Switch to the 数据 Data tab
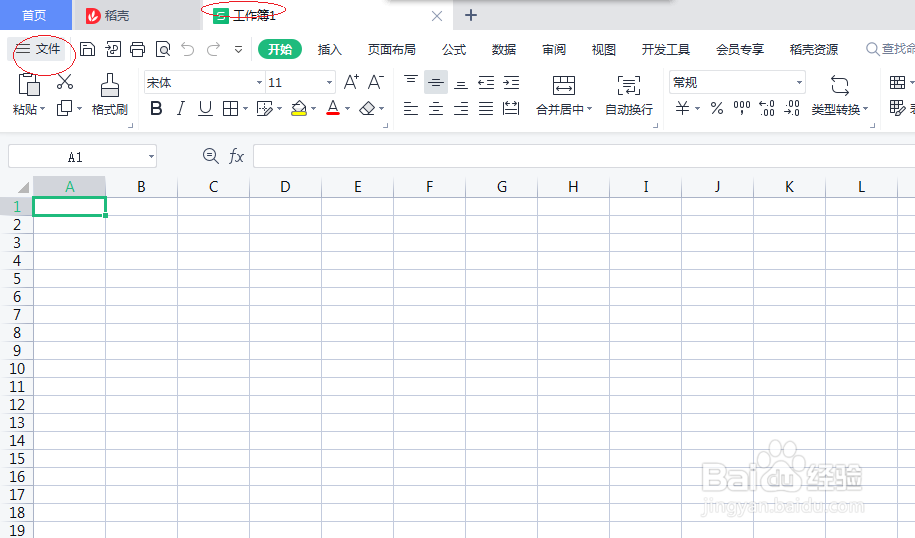Screen dimensions: 915x538 point(504,50)
